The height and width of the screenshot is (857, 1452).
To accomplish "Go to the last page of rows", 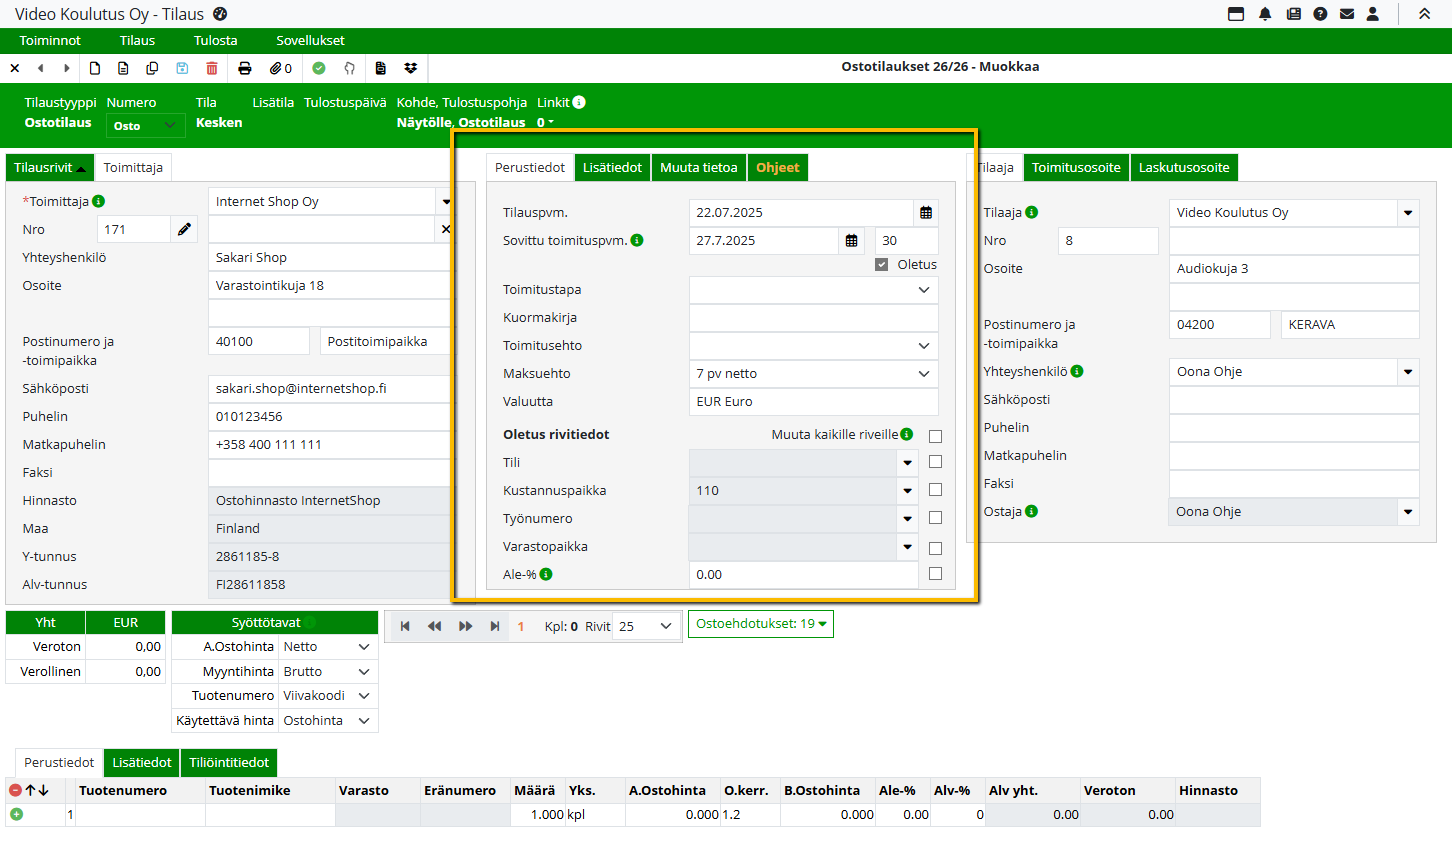I will pyautogui.click(x=494, y=626).
